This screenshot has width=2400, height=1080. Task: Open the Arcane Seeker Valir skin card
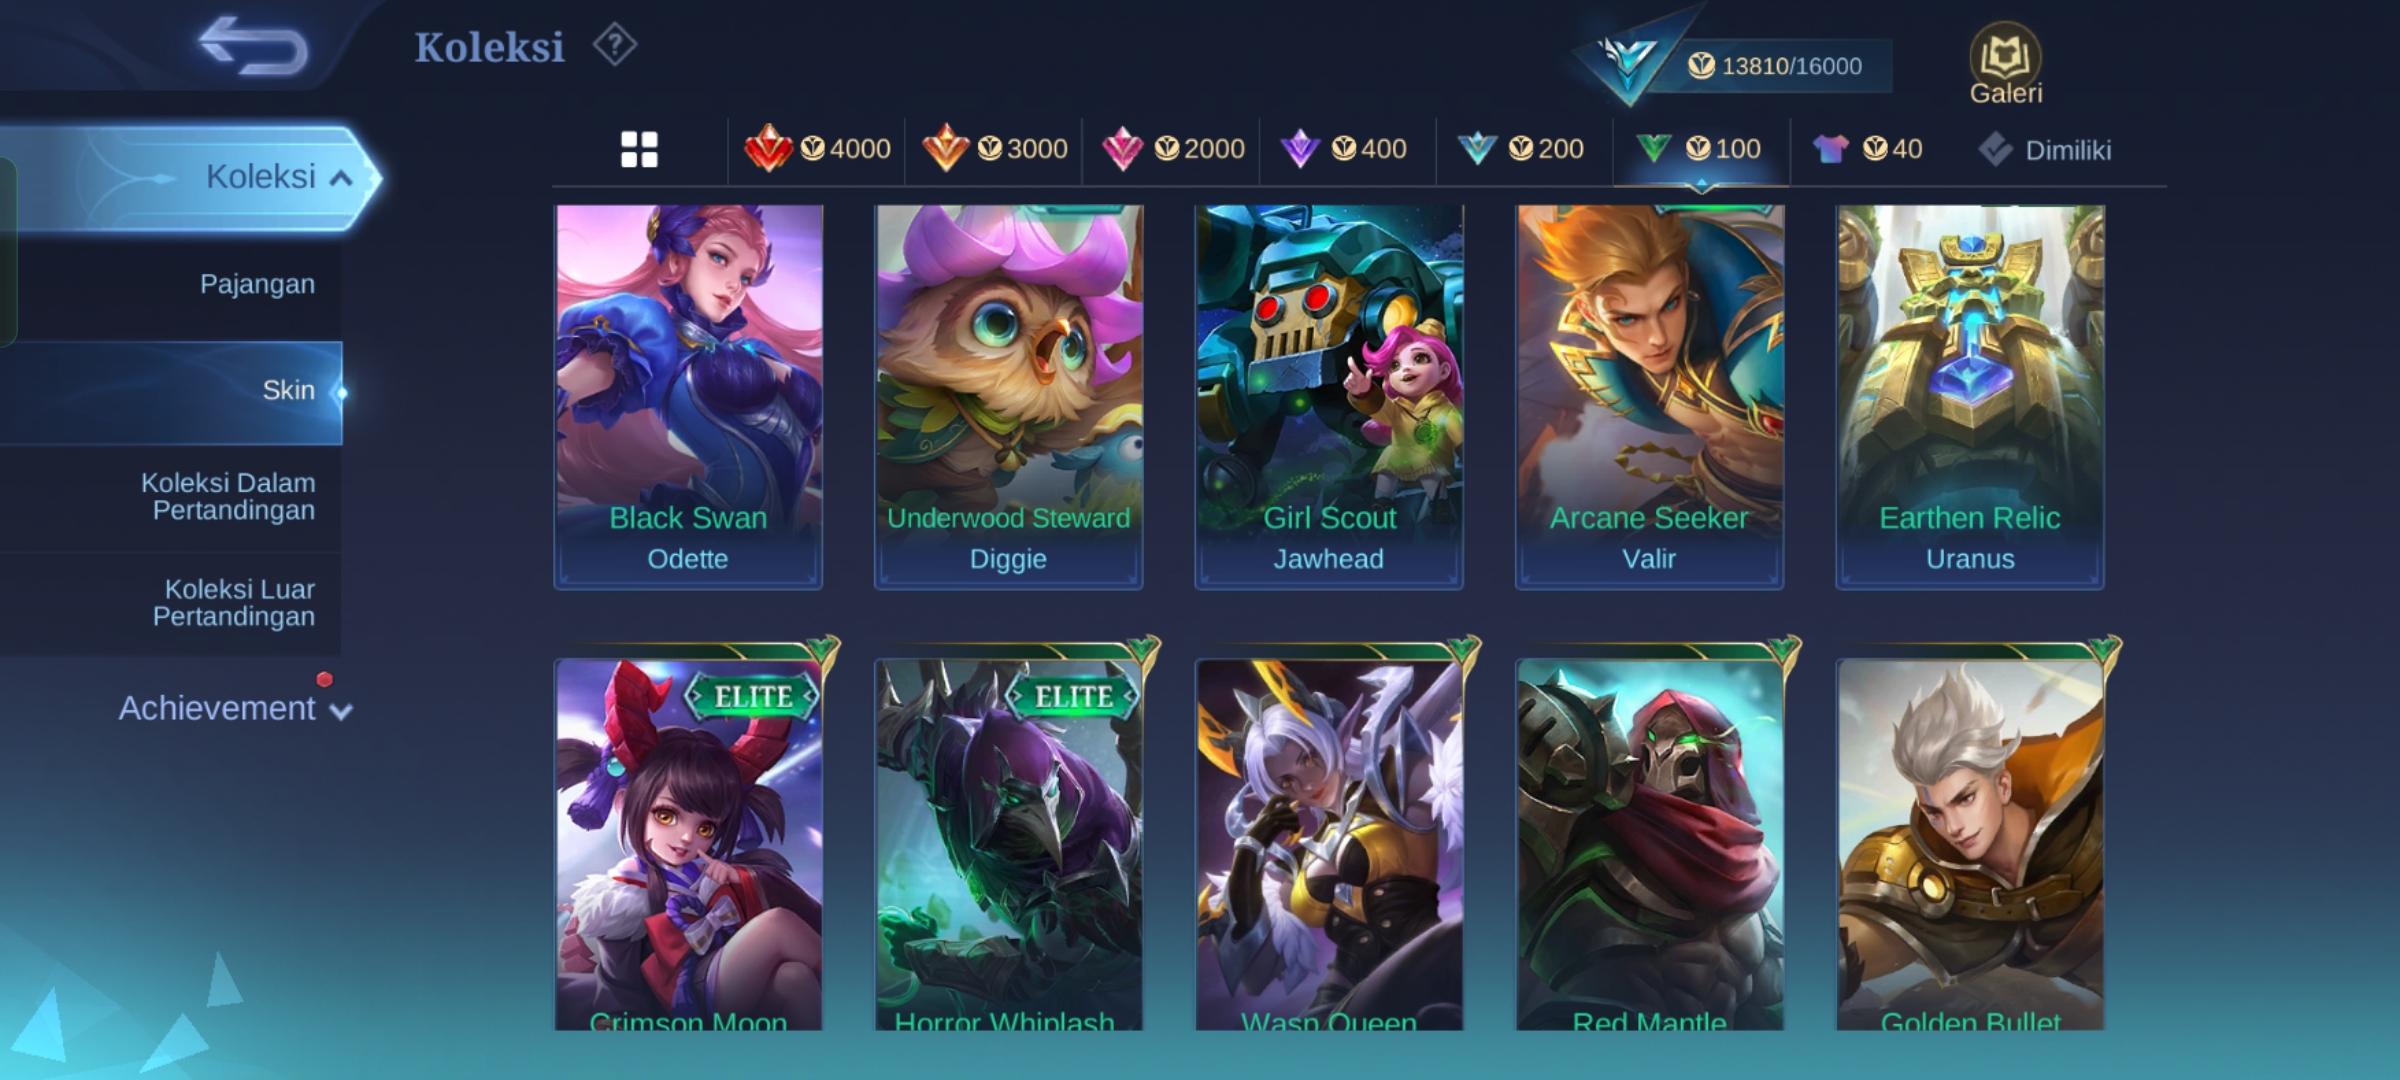tap(1649, 397)
